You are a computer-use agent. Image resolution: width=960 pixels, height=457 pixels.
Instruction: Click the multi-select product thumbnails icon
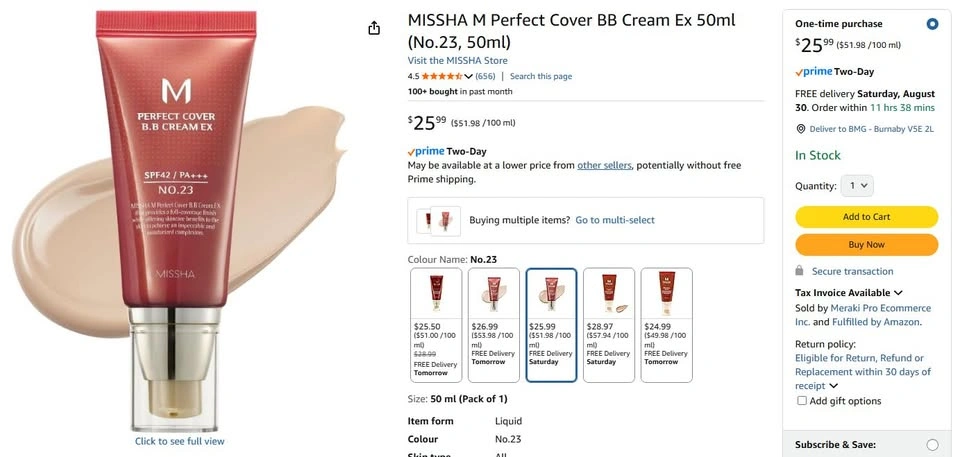click(x=438, y=220)
